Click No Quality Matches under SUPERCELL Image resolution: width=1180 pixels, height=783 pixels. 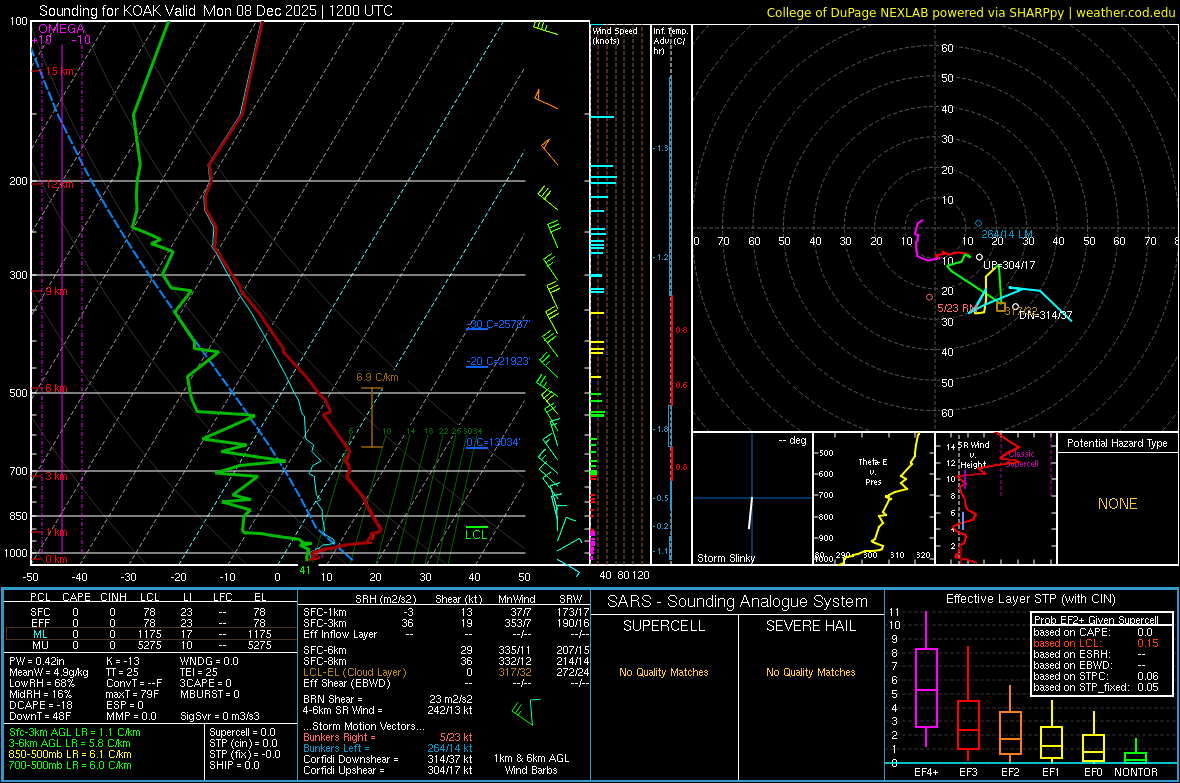tap(664, 672)
